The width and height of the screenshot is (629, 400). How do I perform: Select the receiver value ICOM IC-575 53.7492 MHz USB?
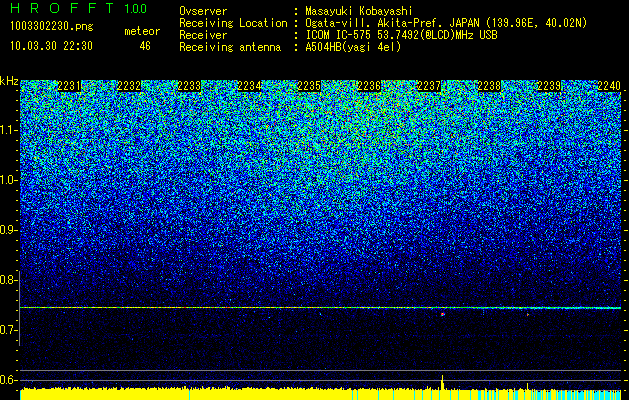(401, 35)
